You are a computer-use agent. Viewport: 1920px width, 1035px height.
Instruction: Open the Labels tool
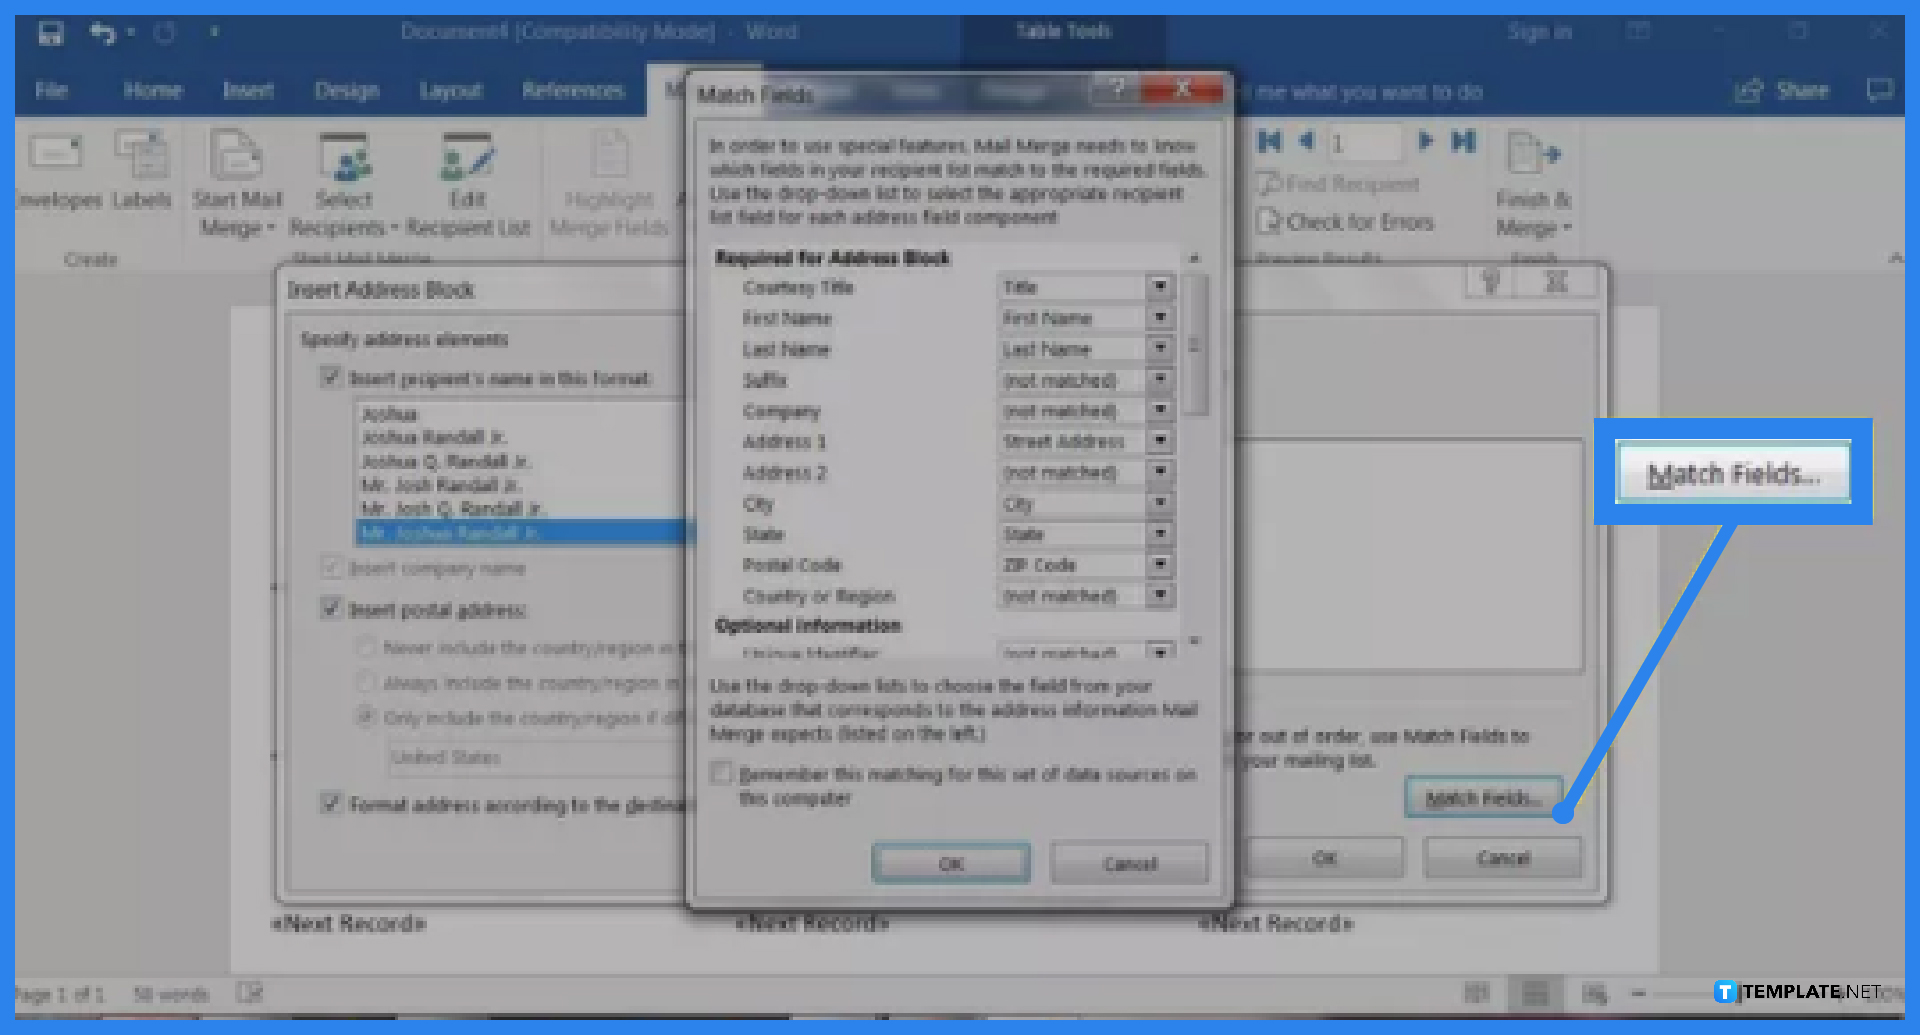141,171
